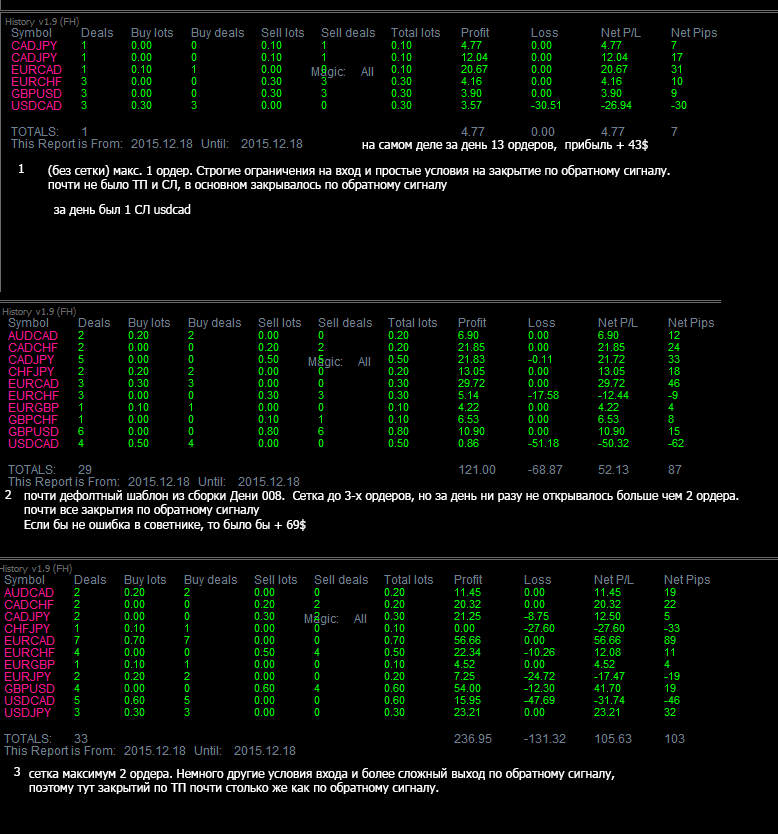Viewport: 778px width, 834px height.
Task: Select the Buy lots header in the middle report
Action: tap(149, 323)
